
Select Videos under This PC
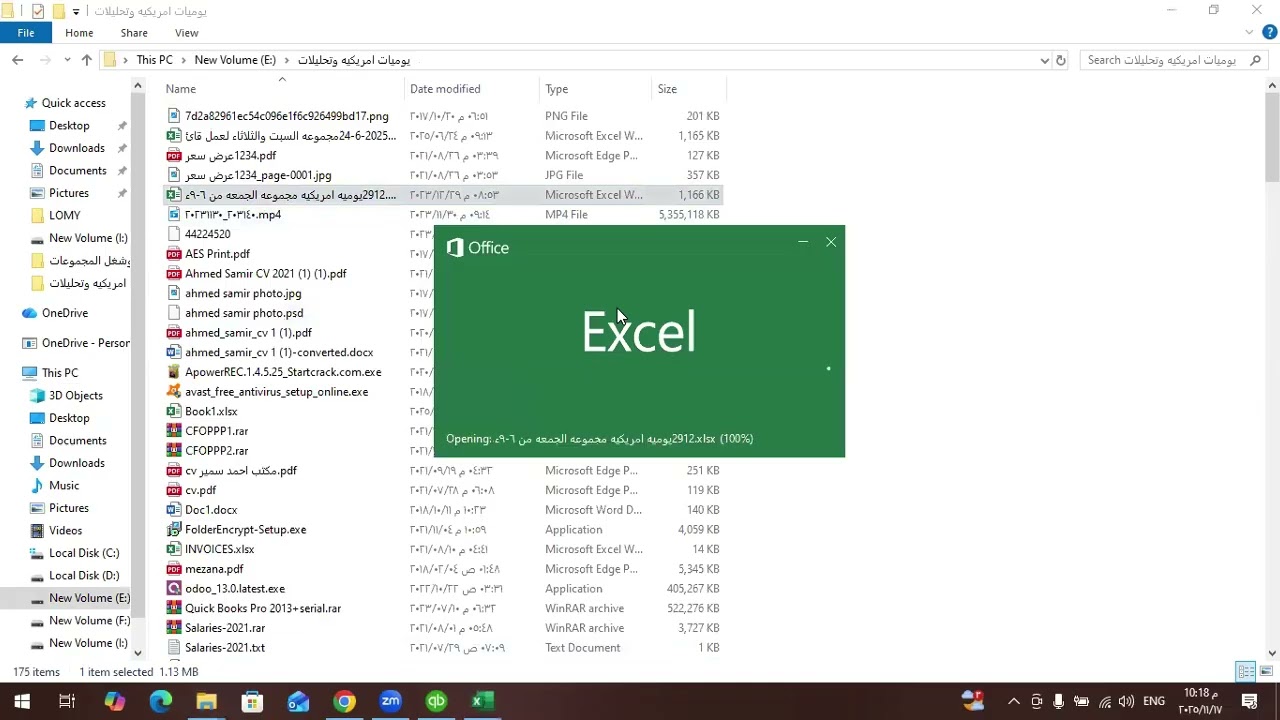point(65,530)
